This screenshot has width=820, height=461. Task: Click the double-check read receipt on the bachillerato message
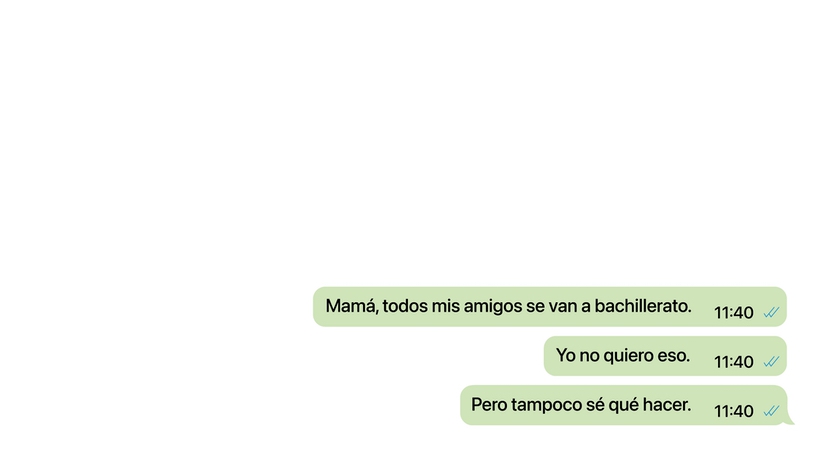[x=771, y=313]
